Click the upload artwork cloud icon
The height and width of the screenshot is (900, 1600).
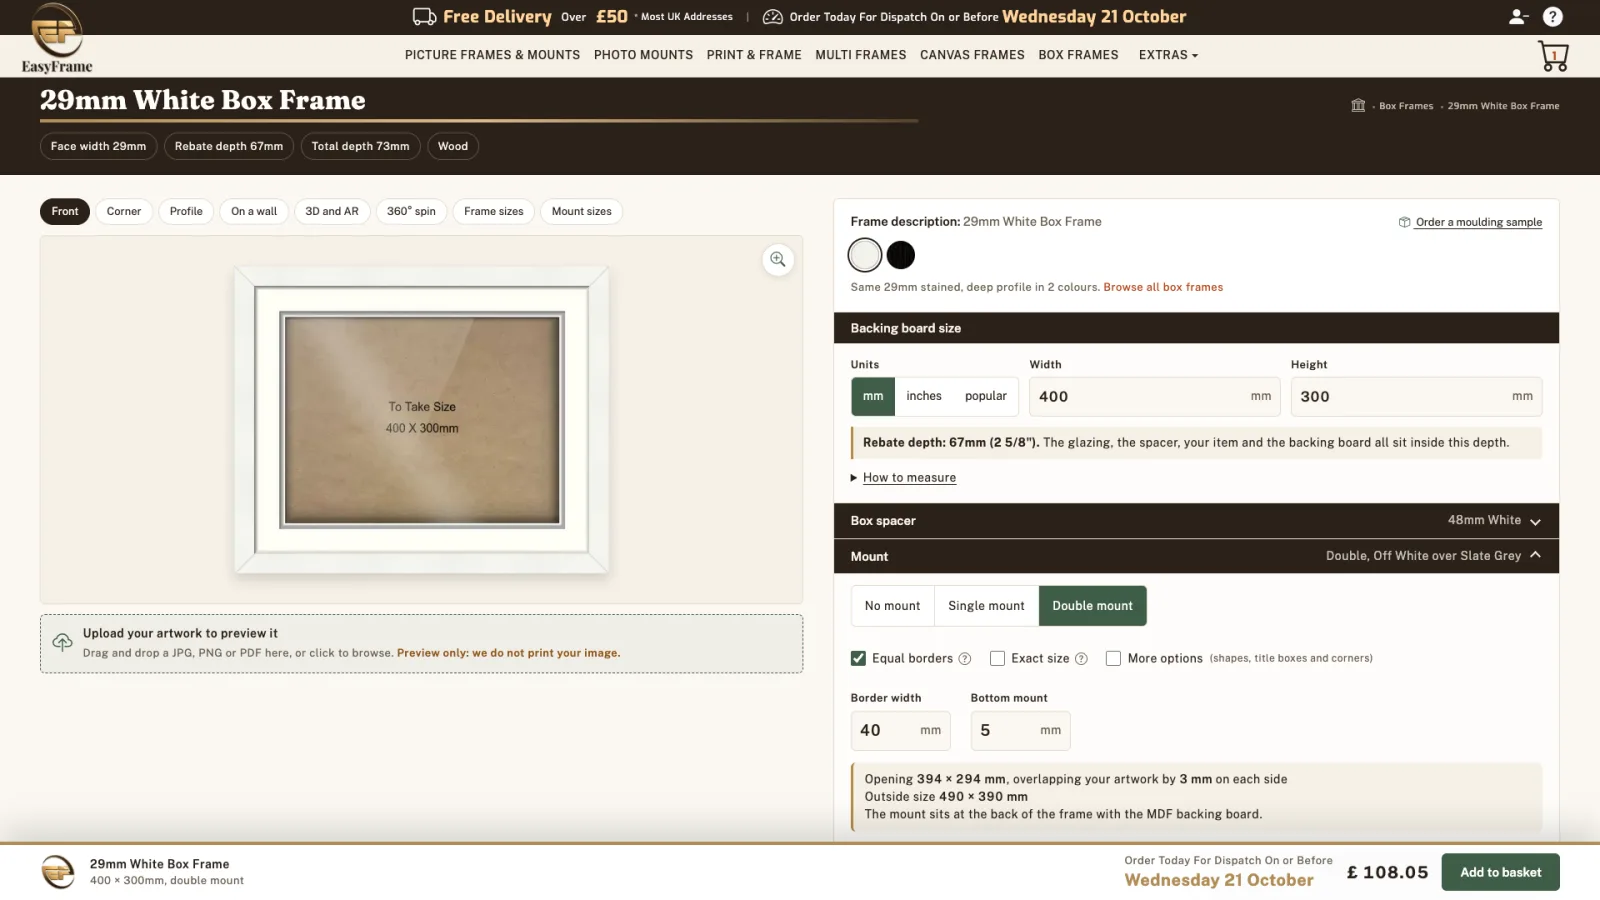click(62, 642)
